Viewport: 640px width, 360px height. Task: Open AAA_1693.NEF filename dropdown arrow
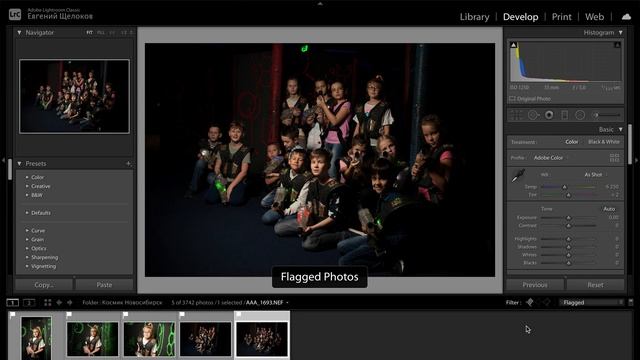287,303
